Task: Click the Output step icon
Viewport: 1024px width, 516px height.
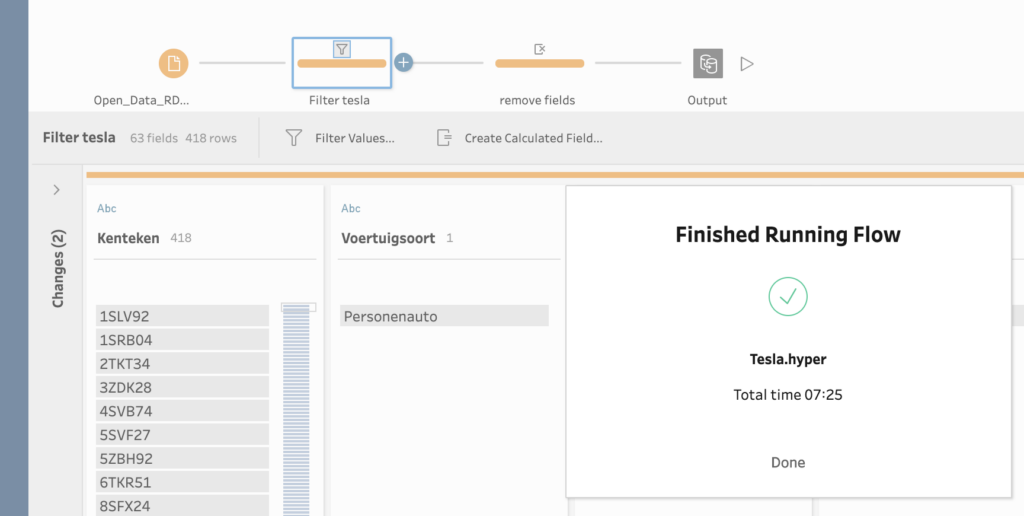Action: (708, 64)
